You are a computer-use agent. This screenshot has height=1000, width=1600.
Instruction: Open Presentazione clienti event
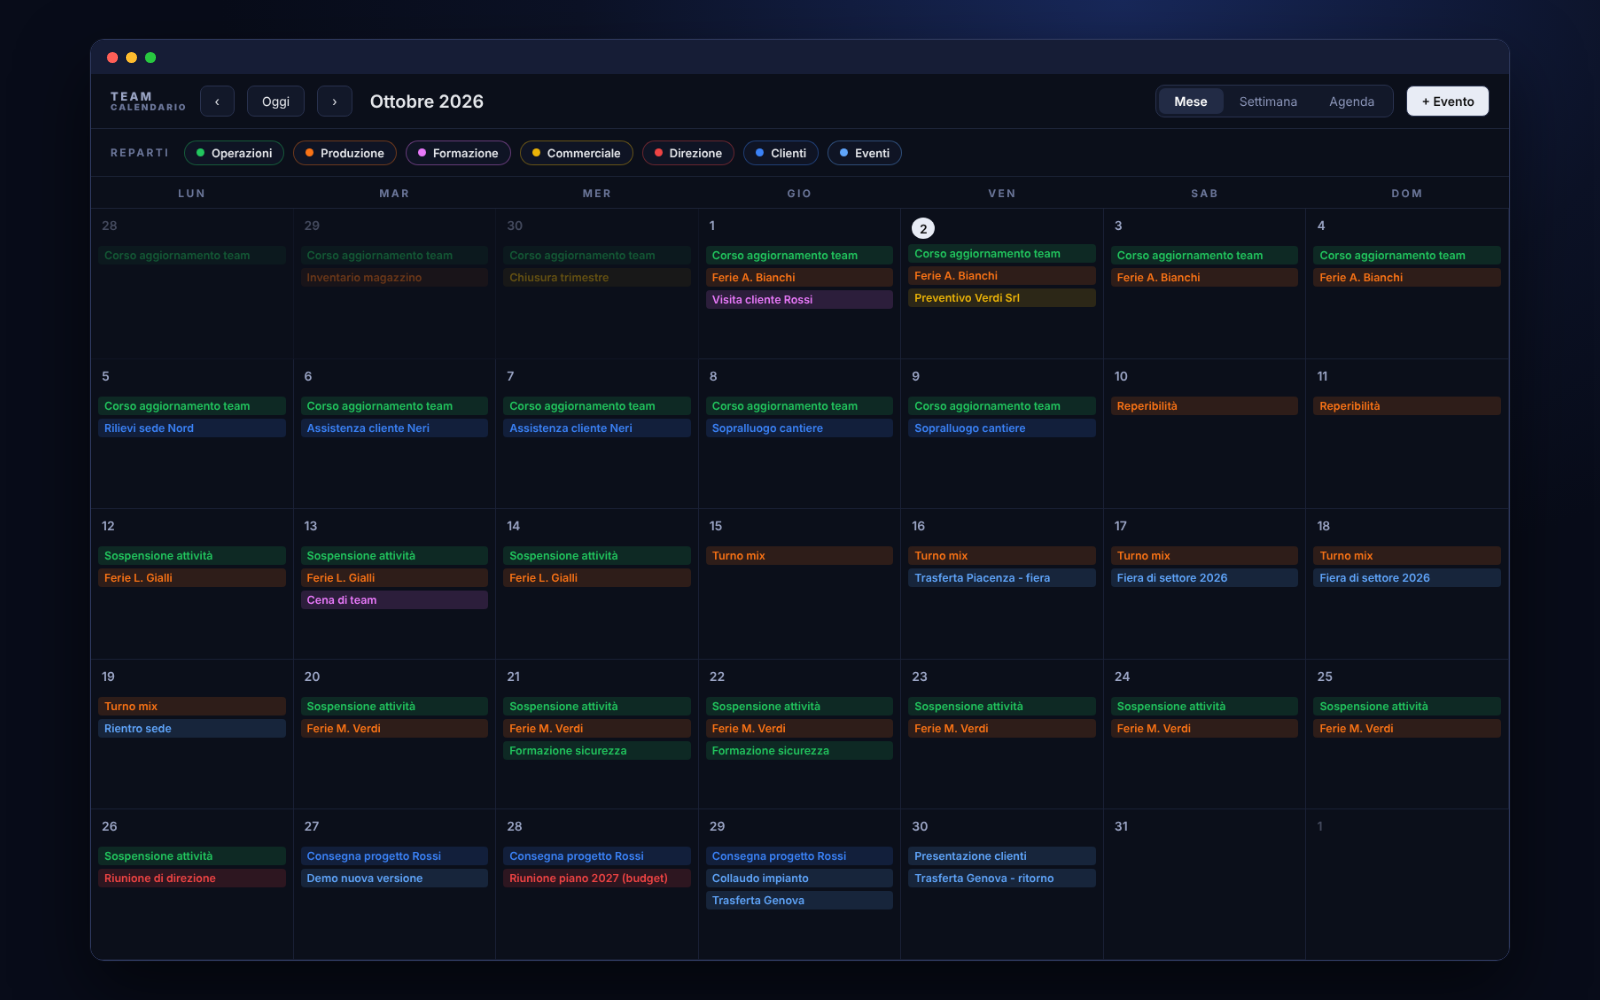pos(1002,856)
